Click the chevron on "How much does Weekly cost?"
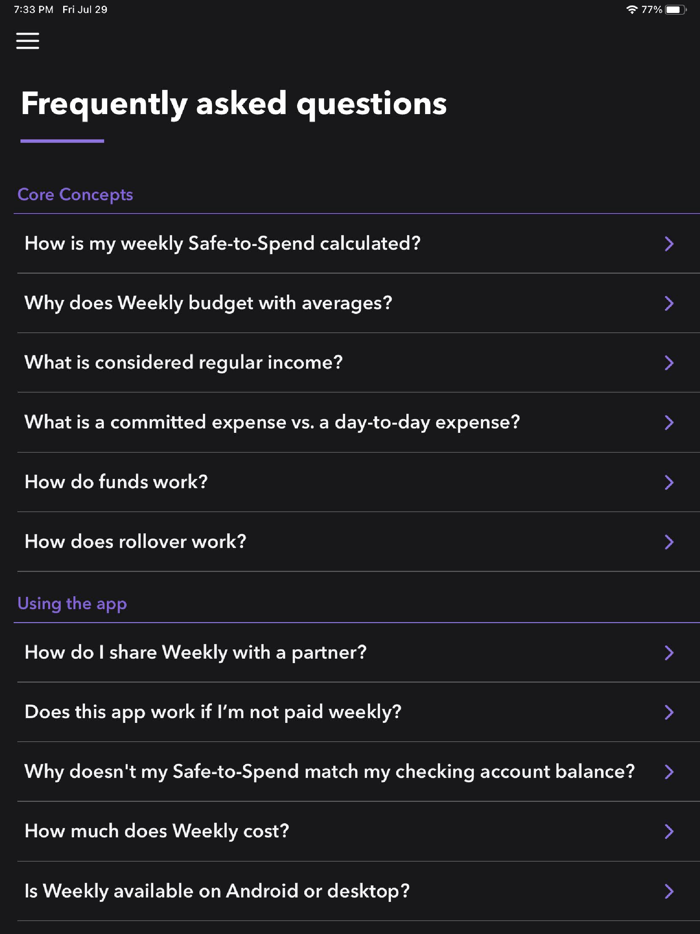 [670, 831]
